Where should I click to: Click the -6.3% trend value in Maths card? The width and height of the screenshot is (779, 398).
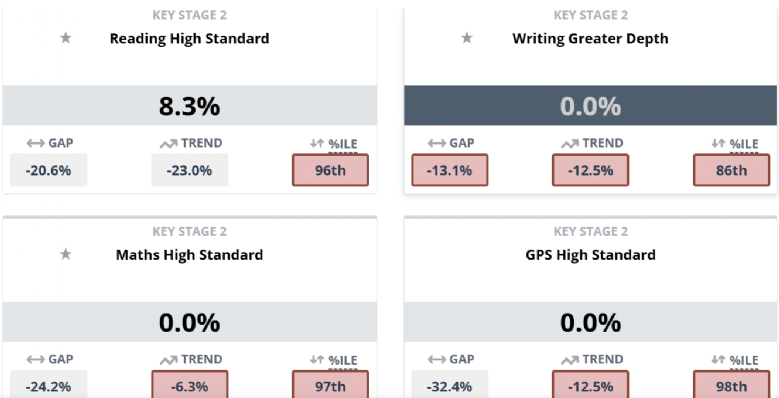[189, 385]
